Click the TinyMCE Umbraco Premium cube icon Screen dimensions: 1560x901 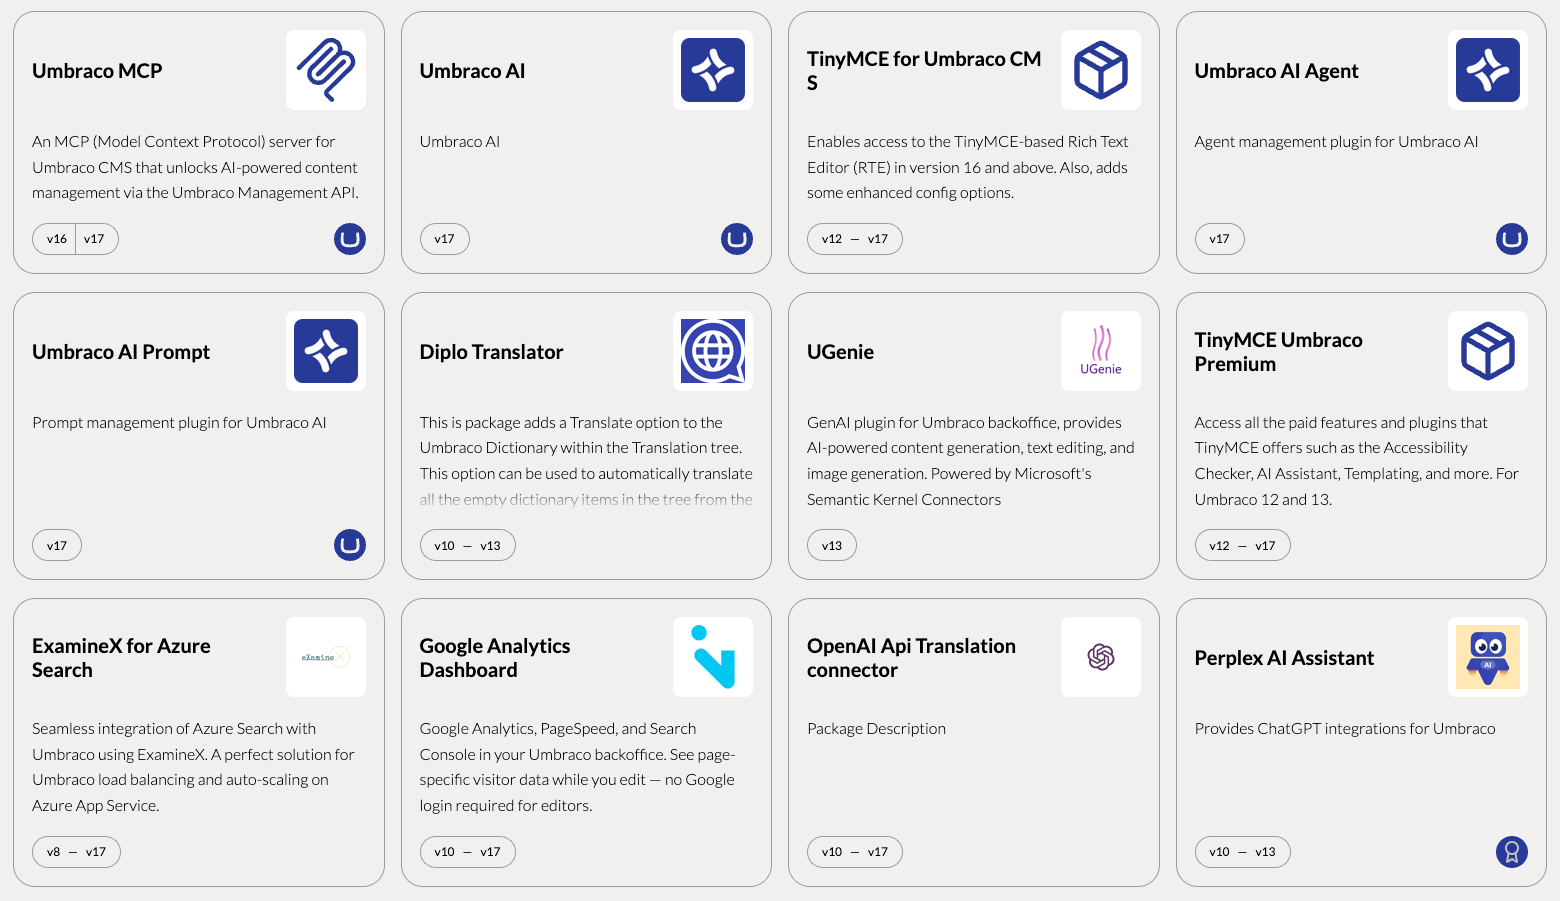pos(1488,351)
